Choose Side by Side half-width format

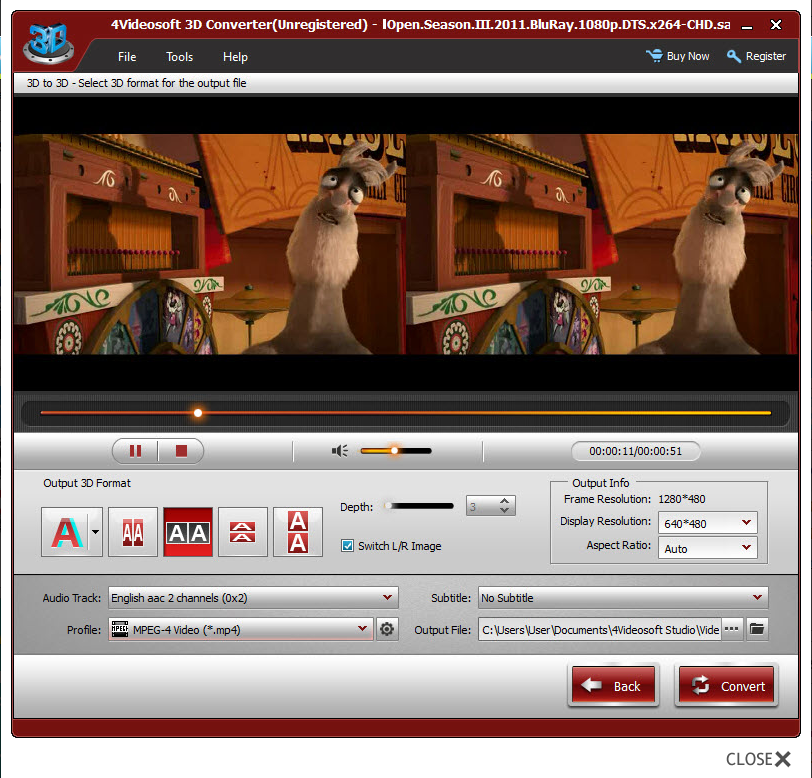click(x=133, y=532)
